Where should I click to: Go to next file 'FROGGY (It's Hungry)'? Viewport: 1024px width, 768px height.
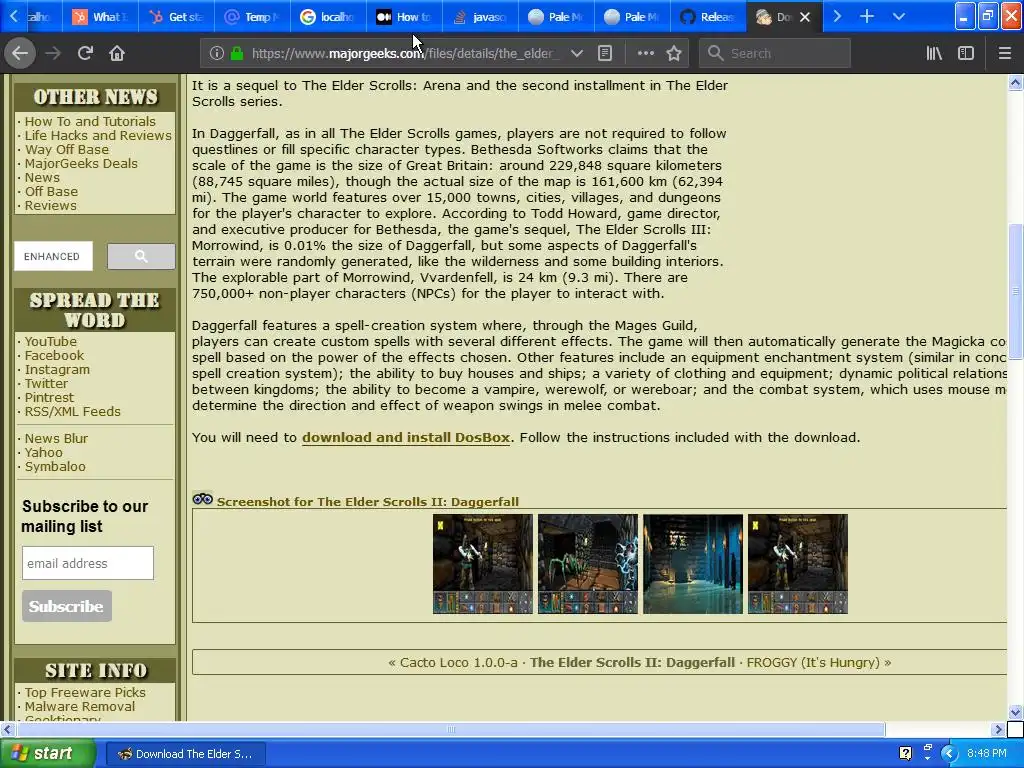tap(813, 662)
